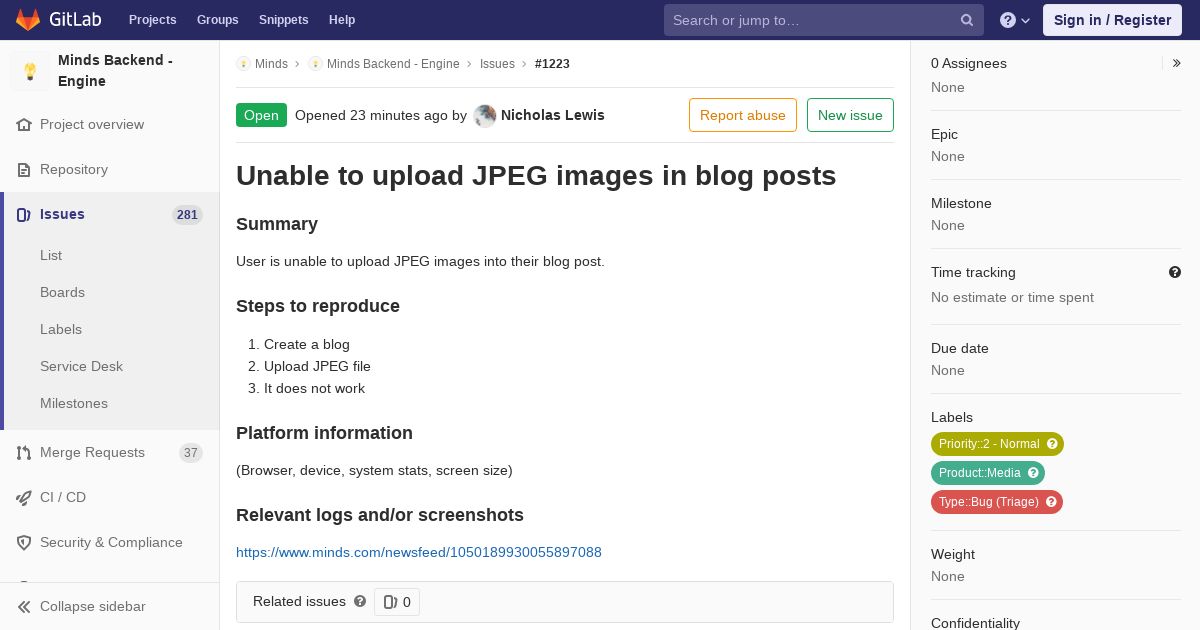Open Security & Compliance section
Image resolution: width=1200 pixels, height=630 pixels.
click(x=111, y=543)
